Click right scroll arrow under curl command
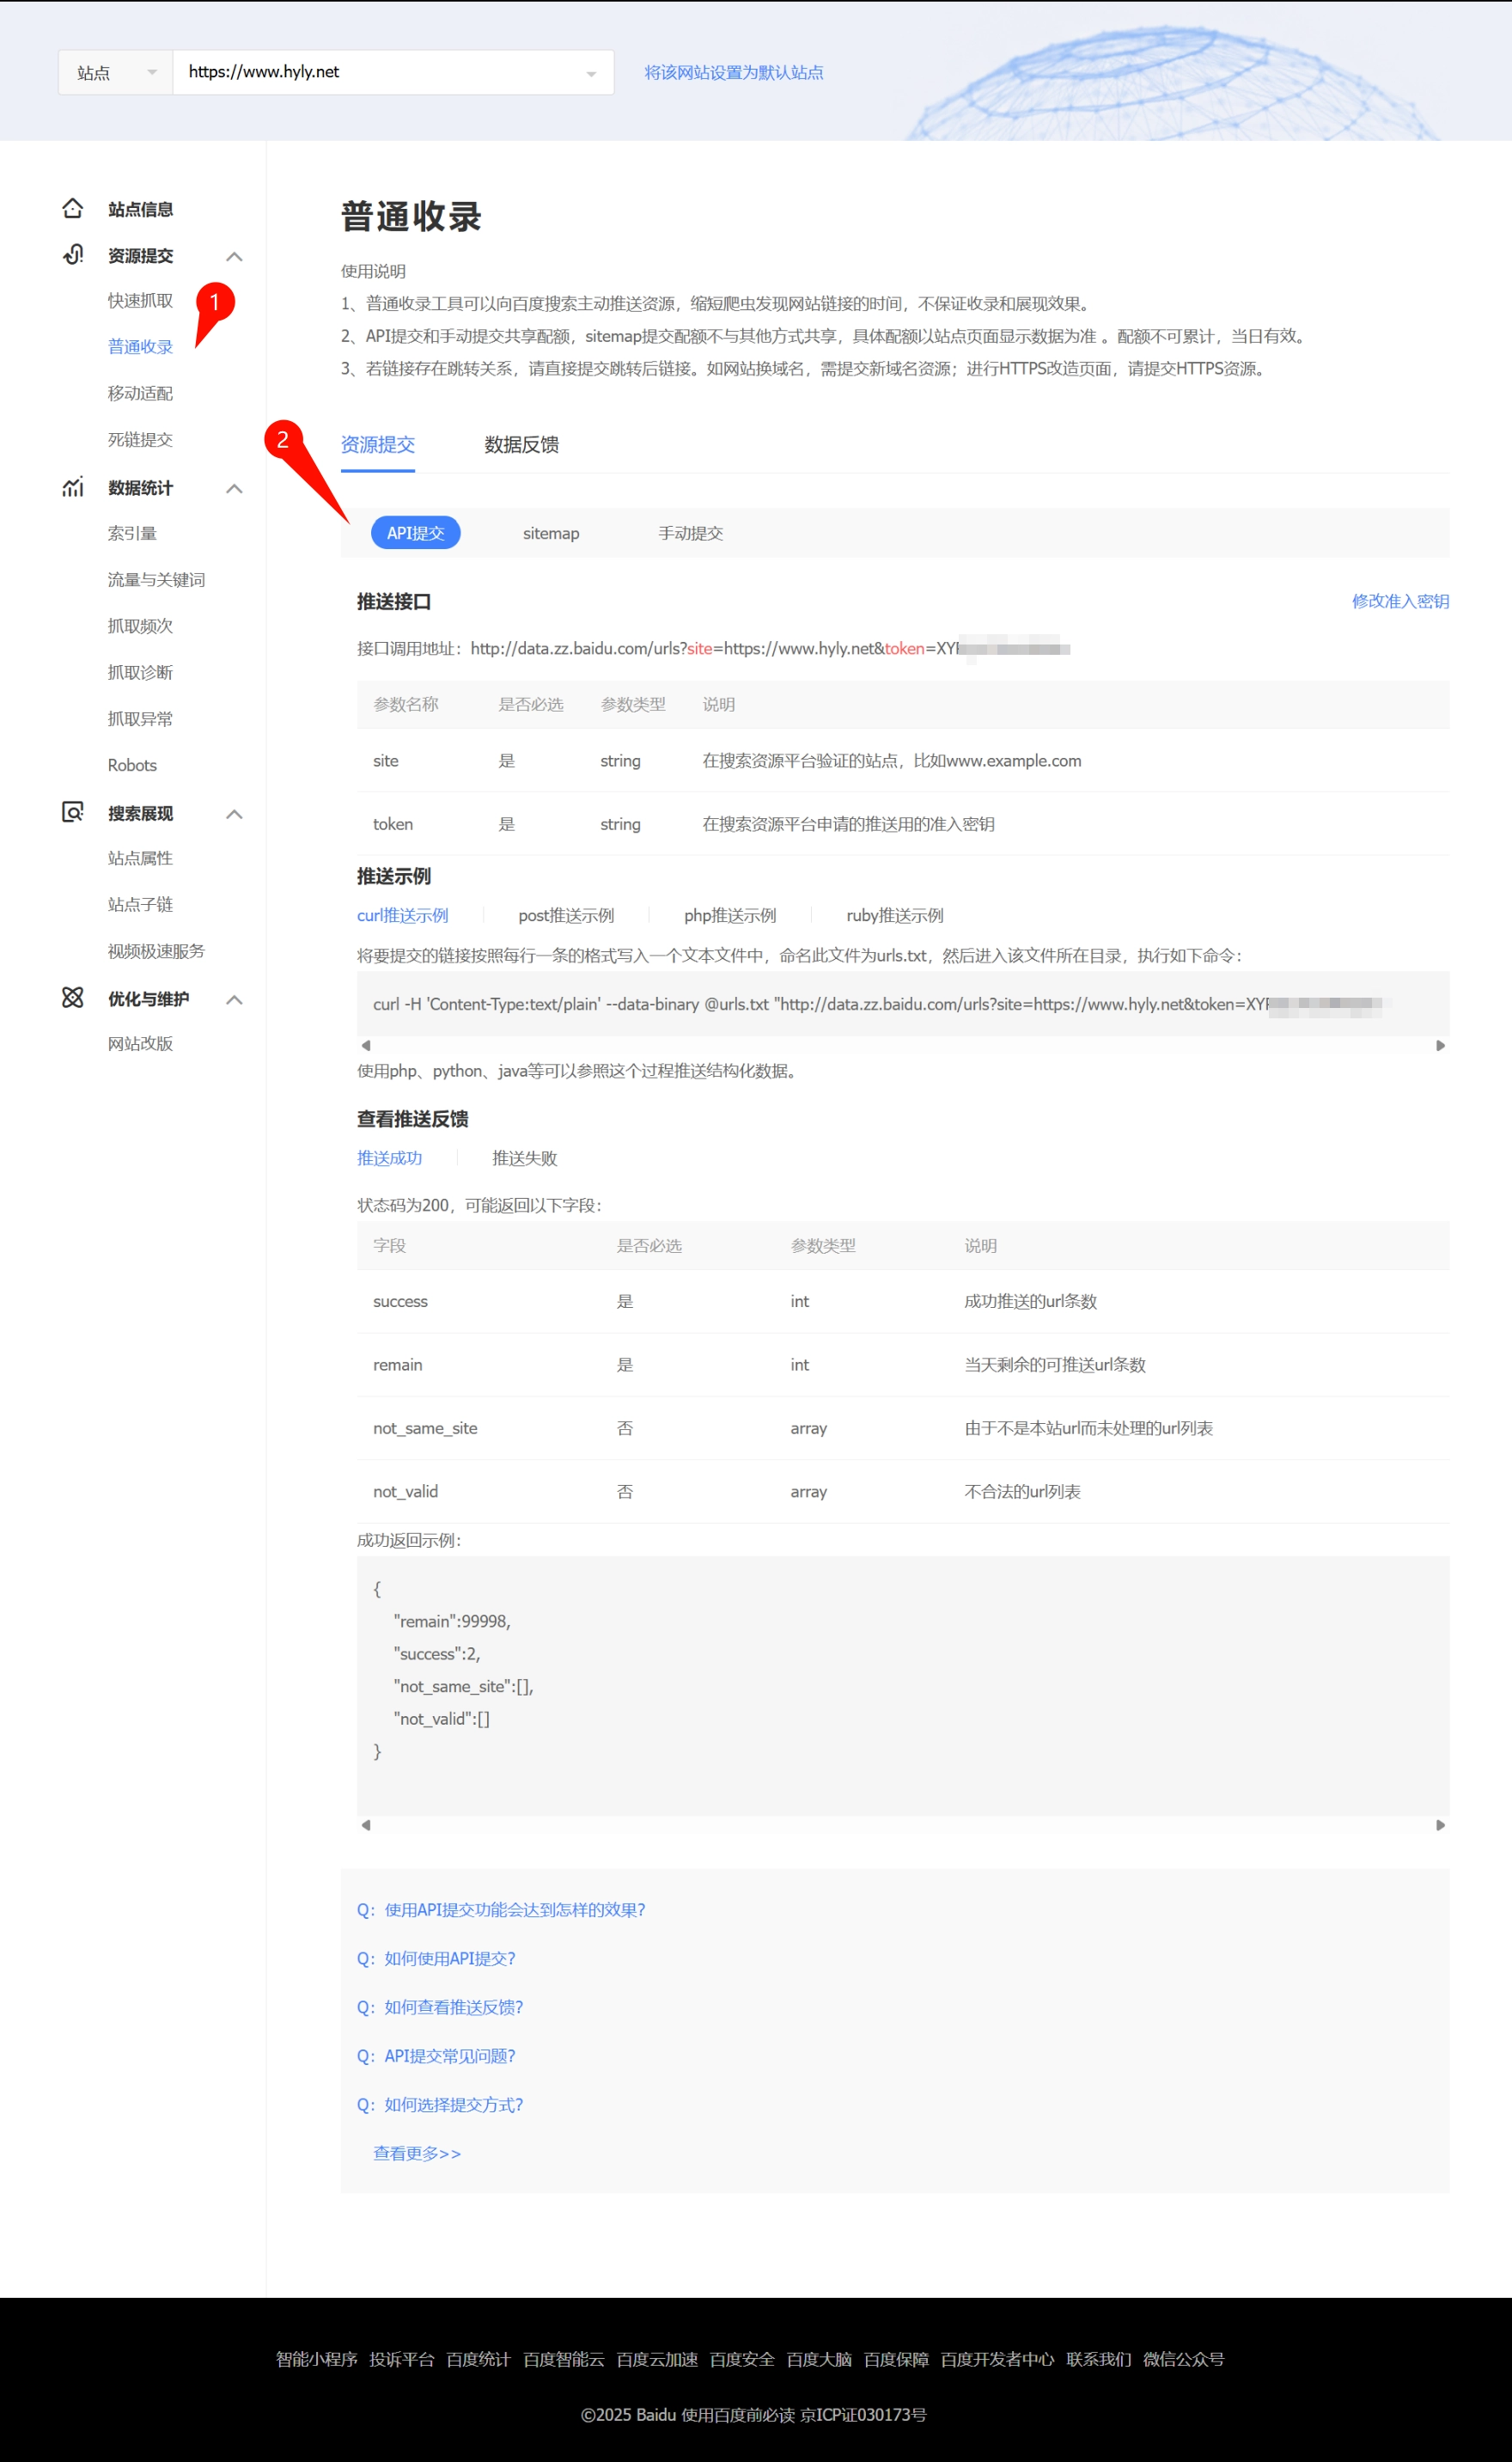This screenshot has width=1512, height=2462. click(x=1440, y=1046)
